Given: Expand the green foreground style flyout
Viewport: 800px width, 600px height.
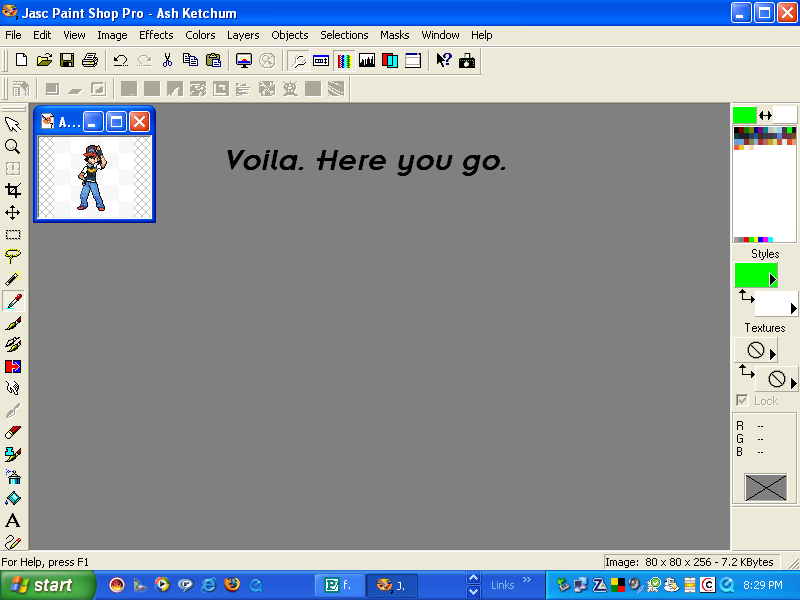Looking at the screenshot, I should point(773,280).
